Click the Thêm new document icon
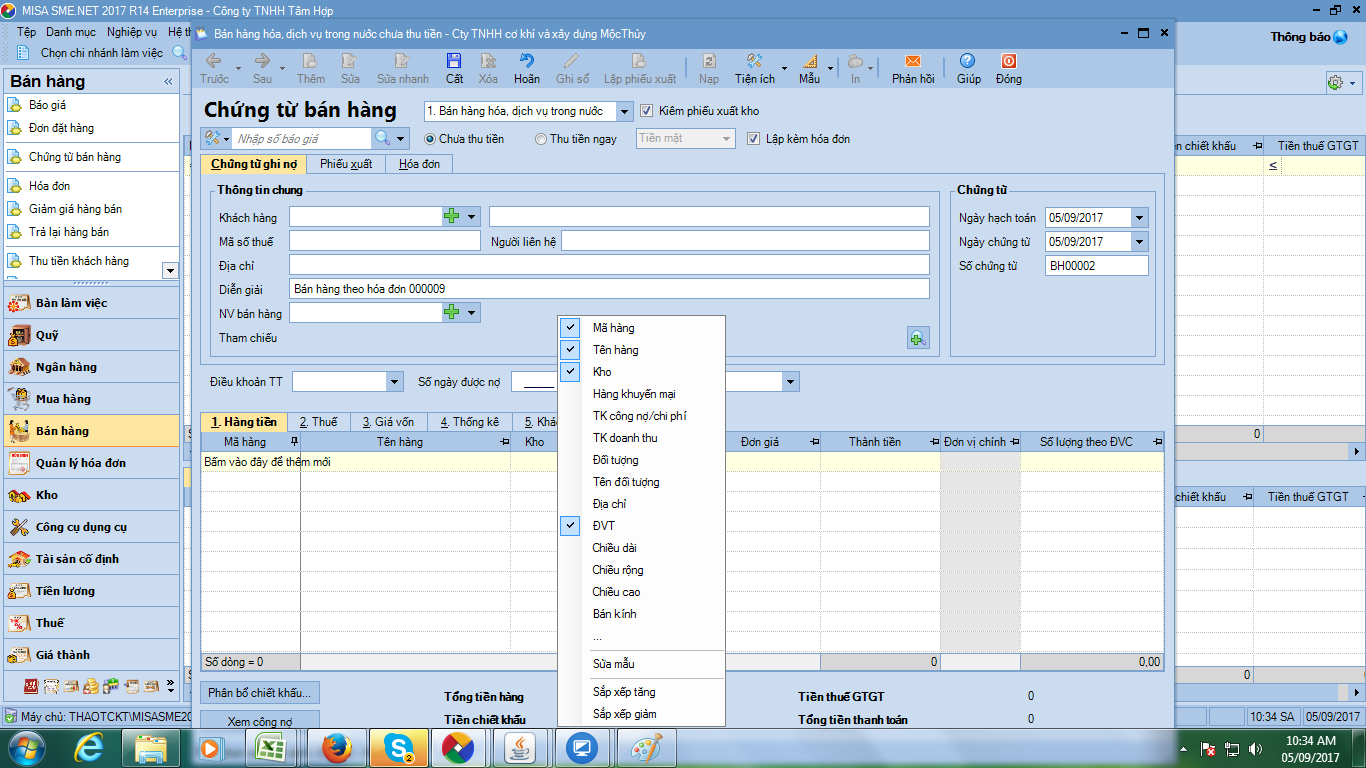Viewport: 1366px width, 768px height. pos(310,61)
